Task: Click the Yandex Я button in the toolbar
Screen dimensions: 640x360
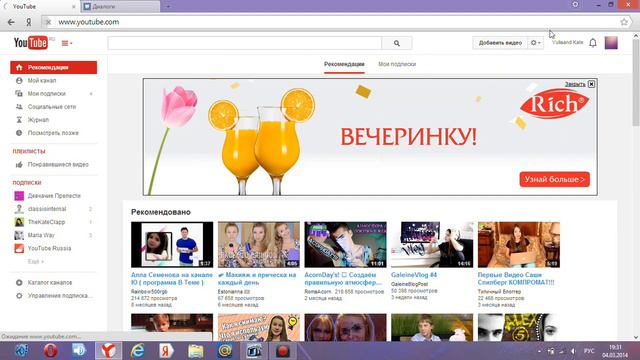Action: click(29, 22)
